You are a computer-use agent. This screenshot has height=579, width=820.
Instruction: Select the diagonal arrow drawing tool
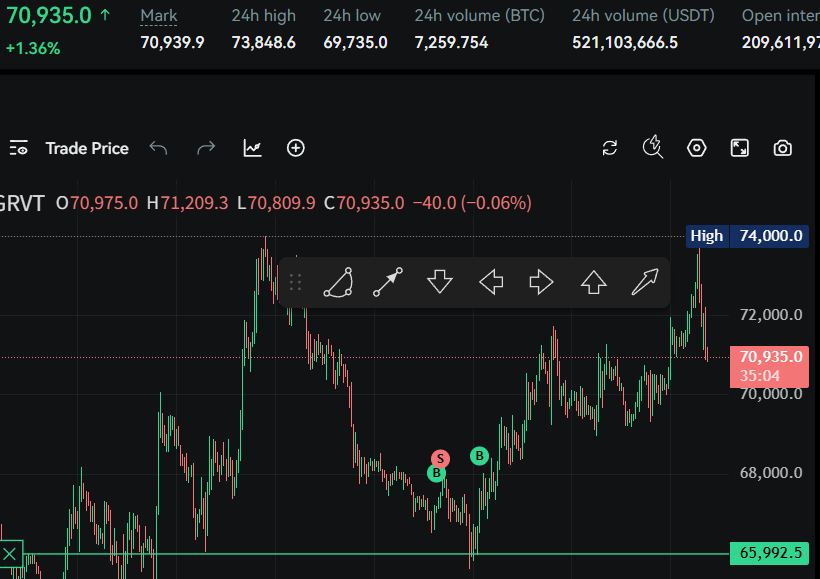pos(645,282)
